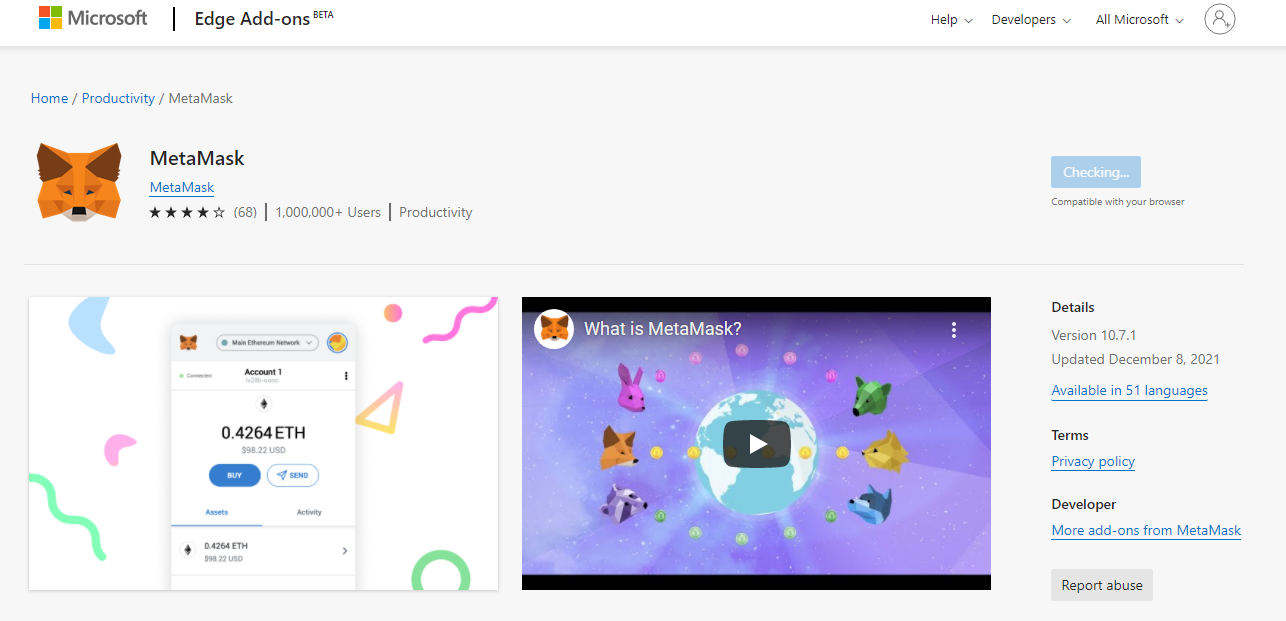Click the Report abuse button
Image resolution: width=1286 pixels, height=621 pixels.
tap(1102, 585)
